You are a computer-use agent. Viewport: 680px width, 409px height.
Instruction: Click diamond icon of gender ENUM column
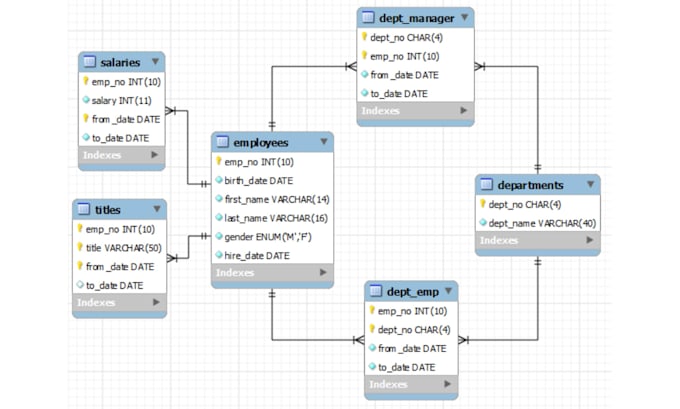[x=219, y=236]
